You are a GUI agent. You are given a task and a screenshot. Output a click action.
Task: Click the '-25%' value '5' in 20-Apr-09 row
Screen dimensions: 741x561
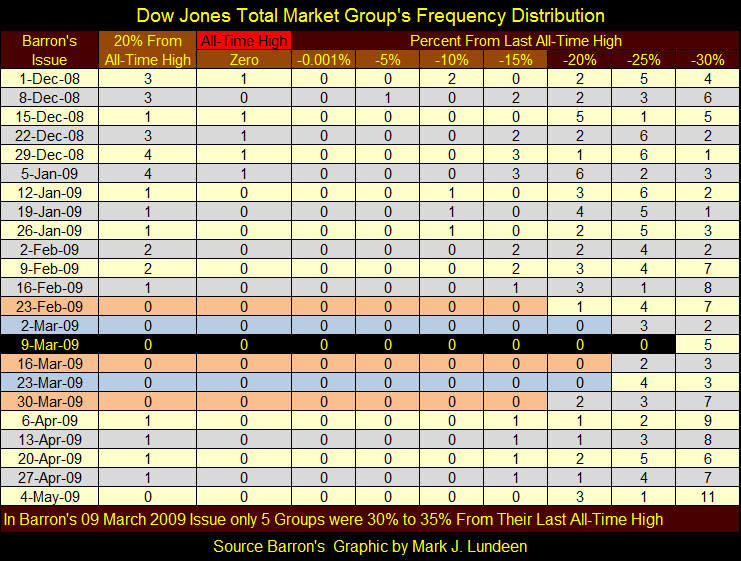[644, 458]
